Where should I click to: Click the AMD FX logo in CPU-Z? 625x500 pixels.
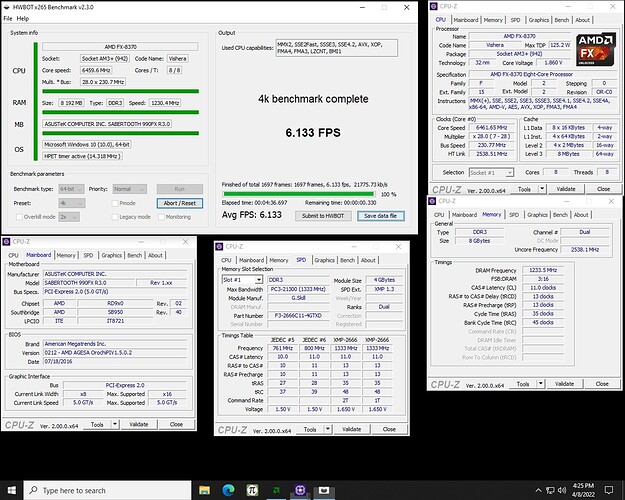[596, 49]
